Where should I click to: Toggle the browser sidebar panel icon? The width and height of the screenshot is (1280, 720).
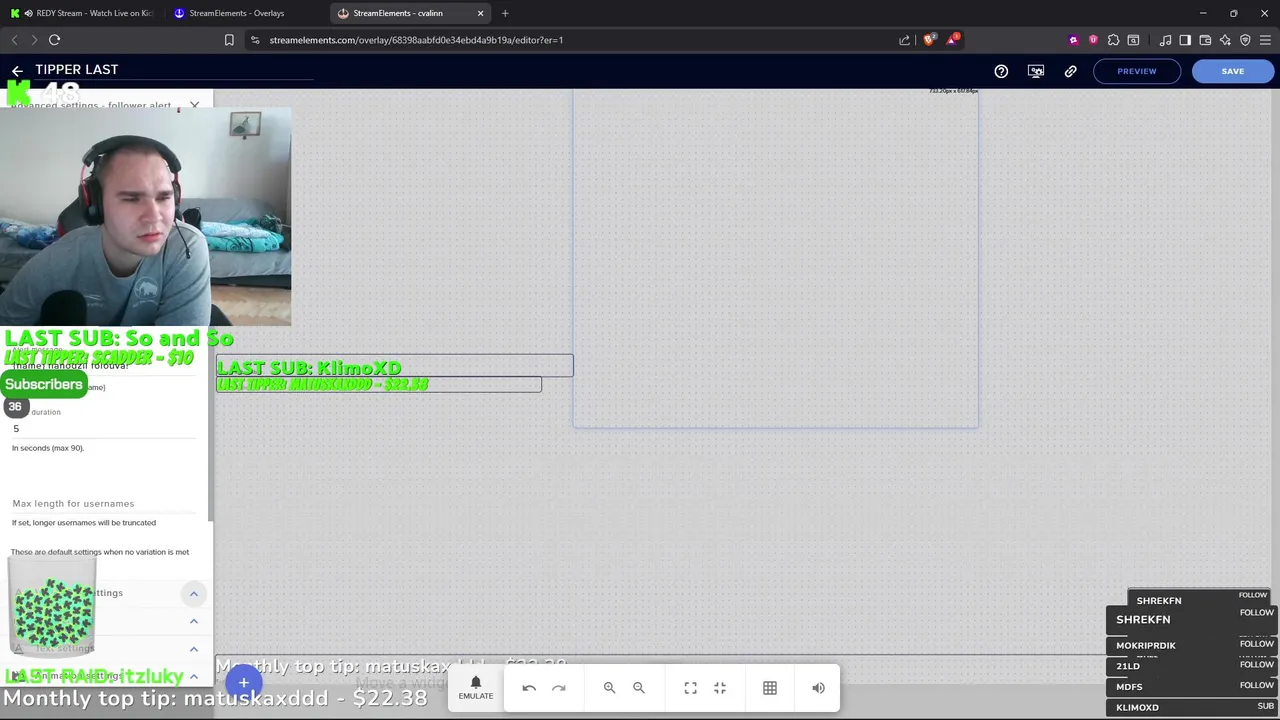coord(1185,40)
